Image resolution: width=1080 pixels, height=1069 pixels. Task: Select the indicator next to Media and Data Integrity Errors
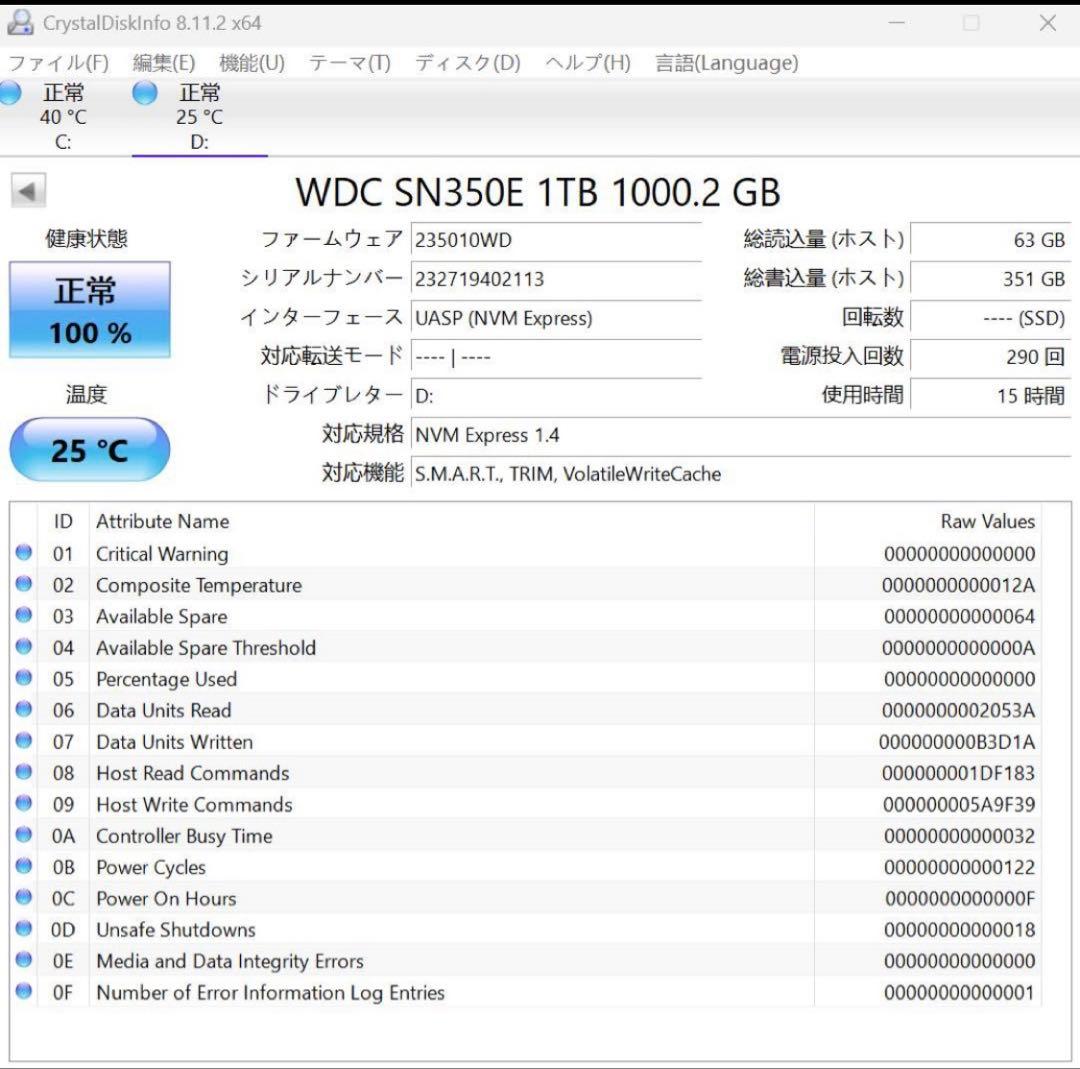click(x=22, y=961)
